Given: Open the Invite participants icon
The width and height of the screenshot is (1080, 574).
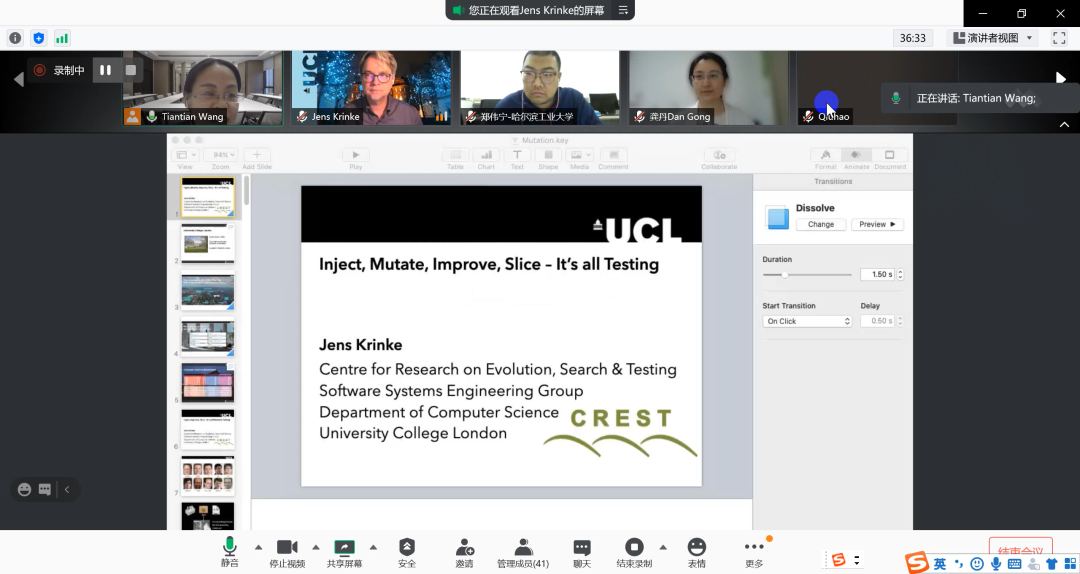Looking at the screenshot, I should tap(464, 548).
